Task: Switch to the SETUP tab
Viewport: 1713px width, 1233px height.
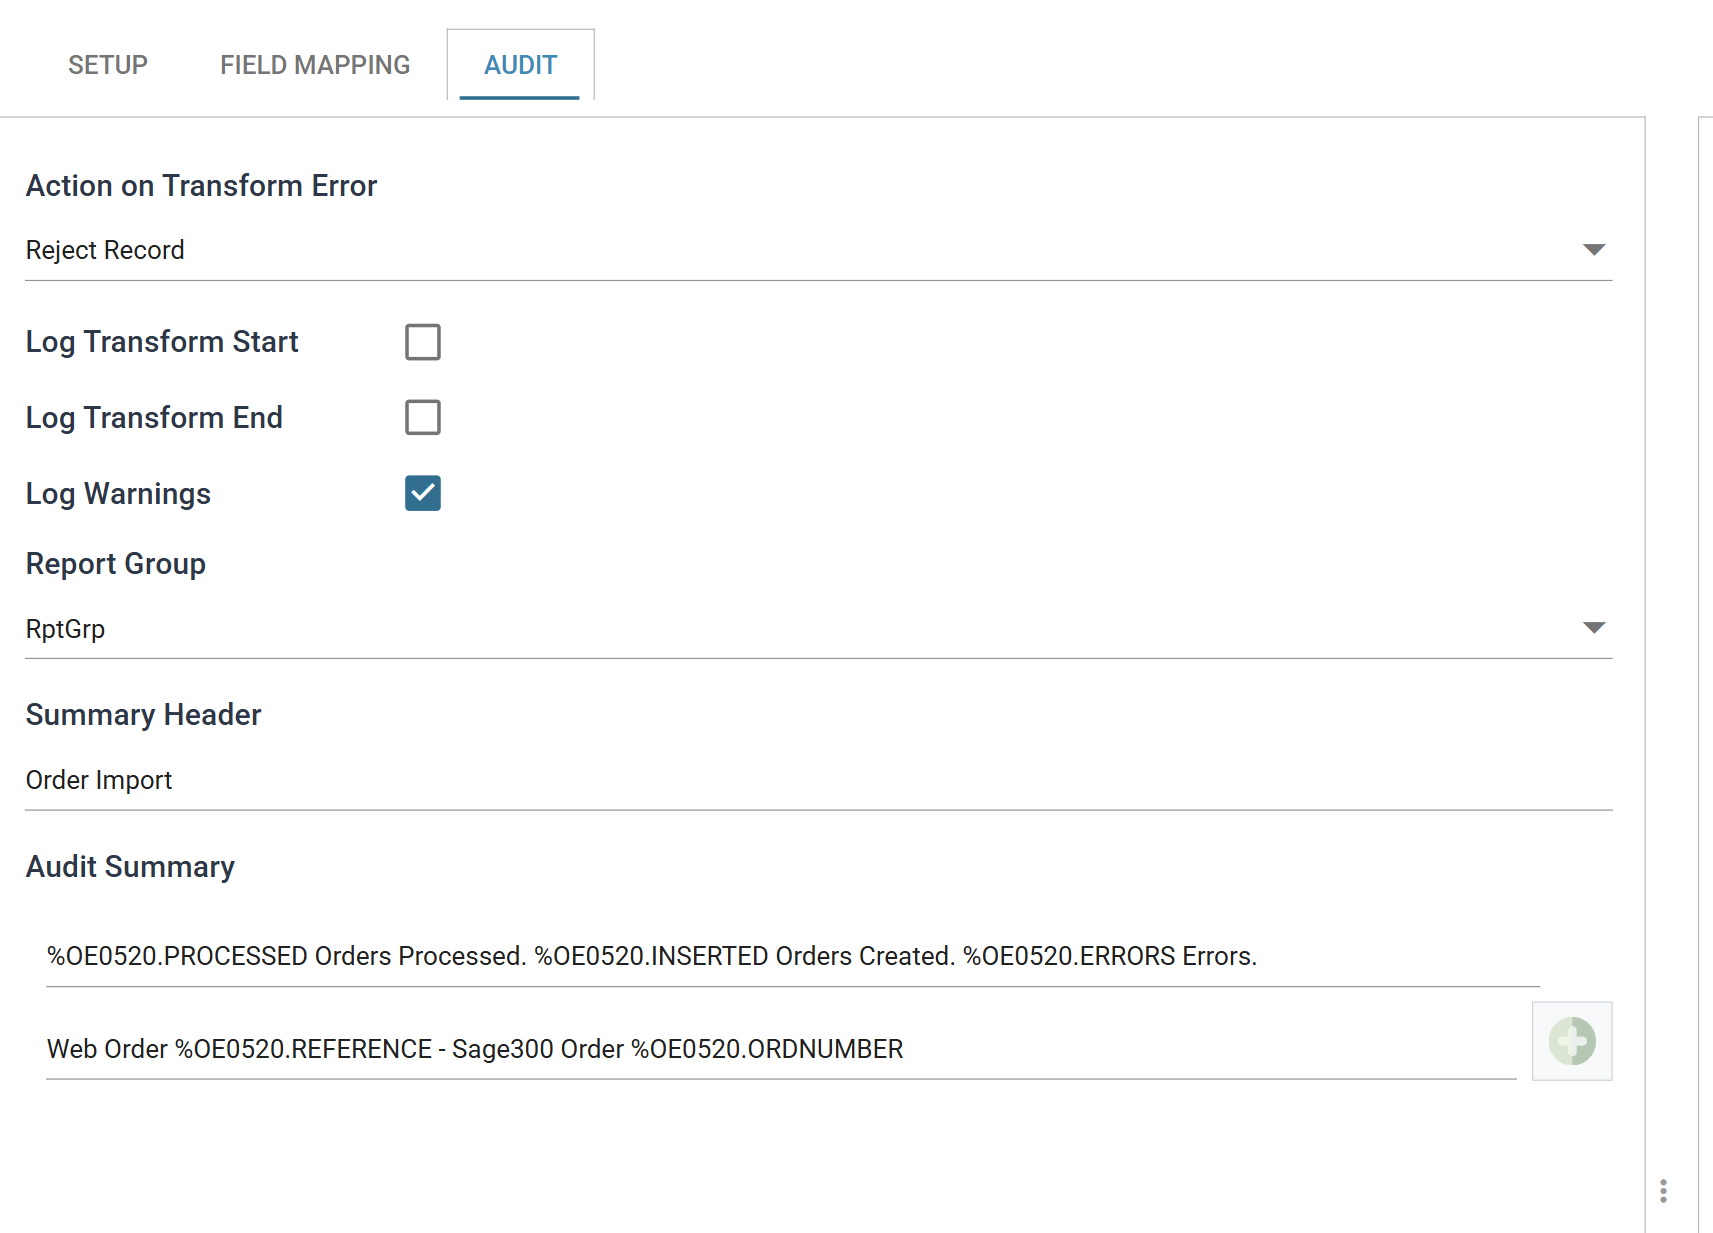Action: (108, 65)
